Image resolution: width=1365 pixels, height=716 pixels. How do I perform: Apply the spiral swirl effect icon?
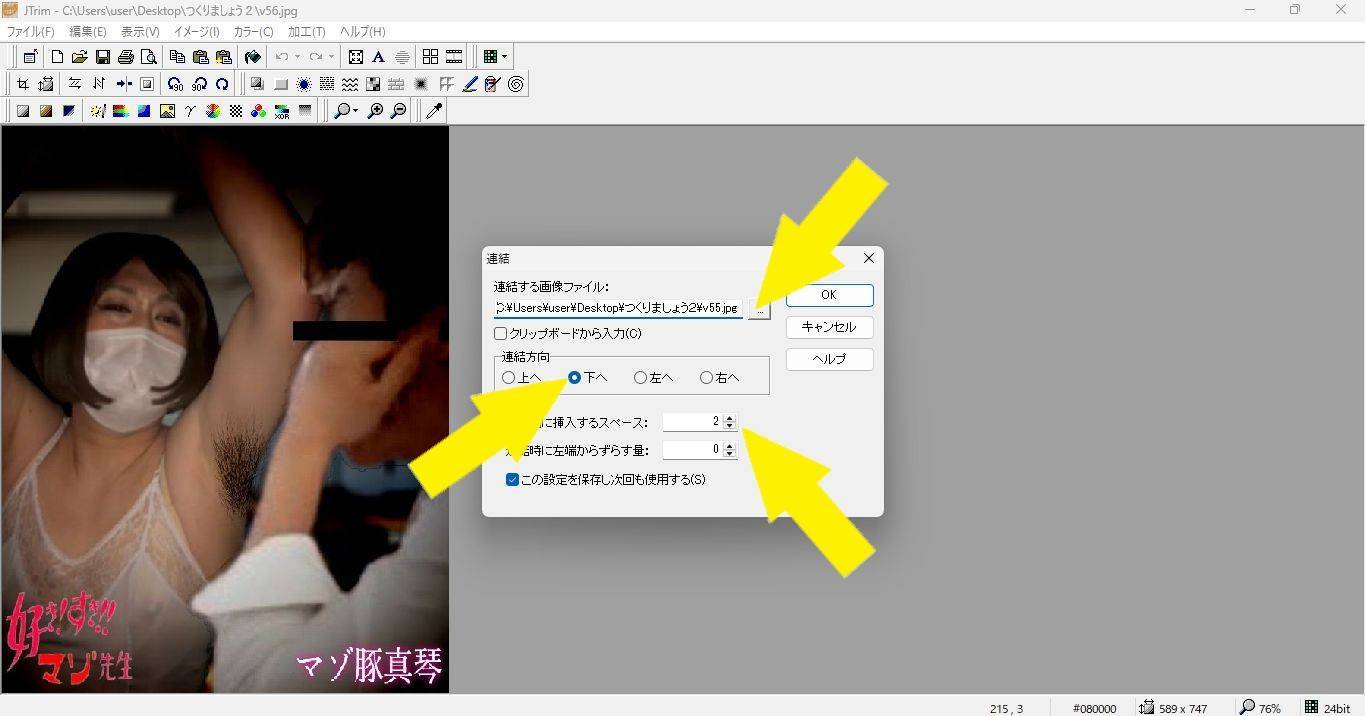coord(516,84)
